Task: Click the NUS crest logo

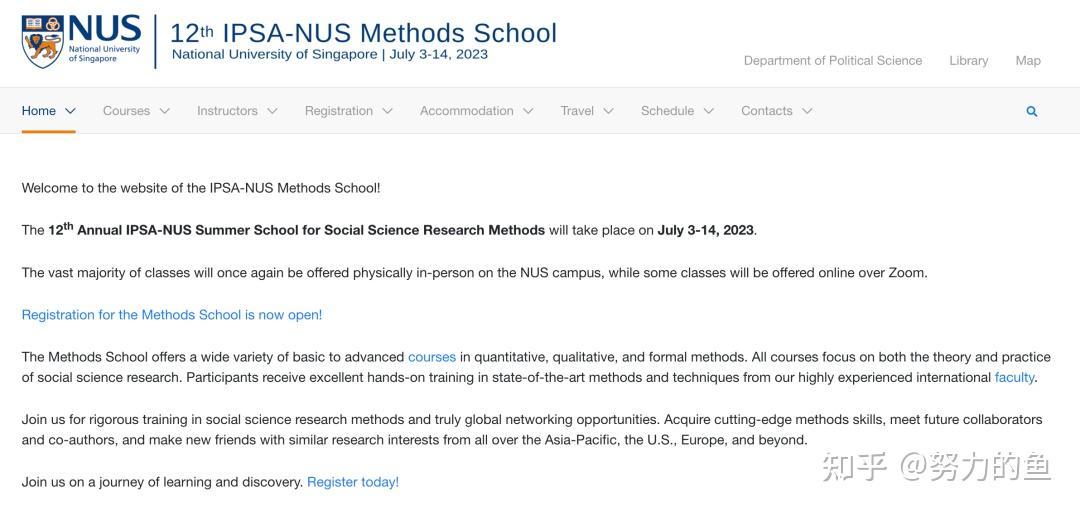Action: [43, 41]
